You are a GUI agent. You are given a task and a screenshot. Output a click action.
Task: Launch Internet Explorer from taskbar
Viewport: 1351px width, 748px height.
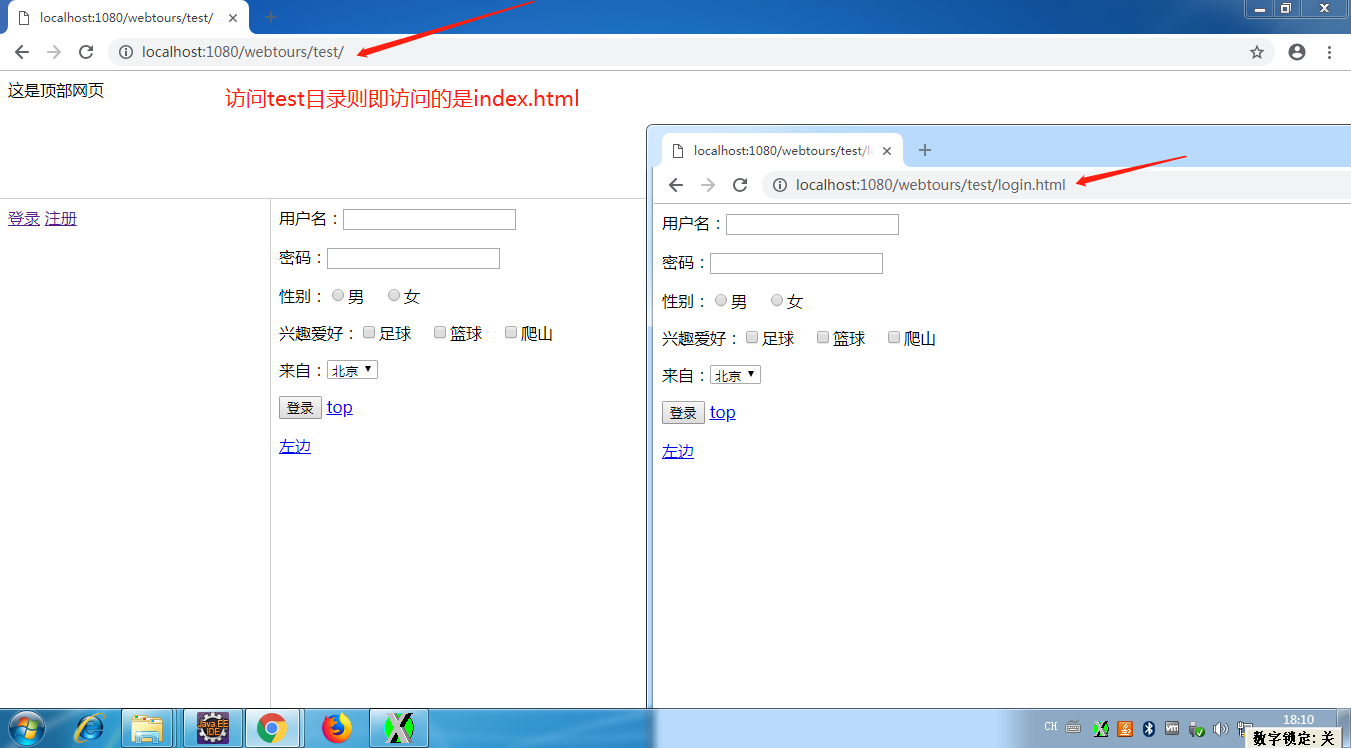[x=89, y=728]
